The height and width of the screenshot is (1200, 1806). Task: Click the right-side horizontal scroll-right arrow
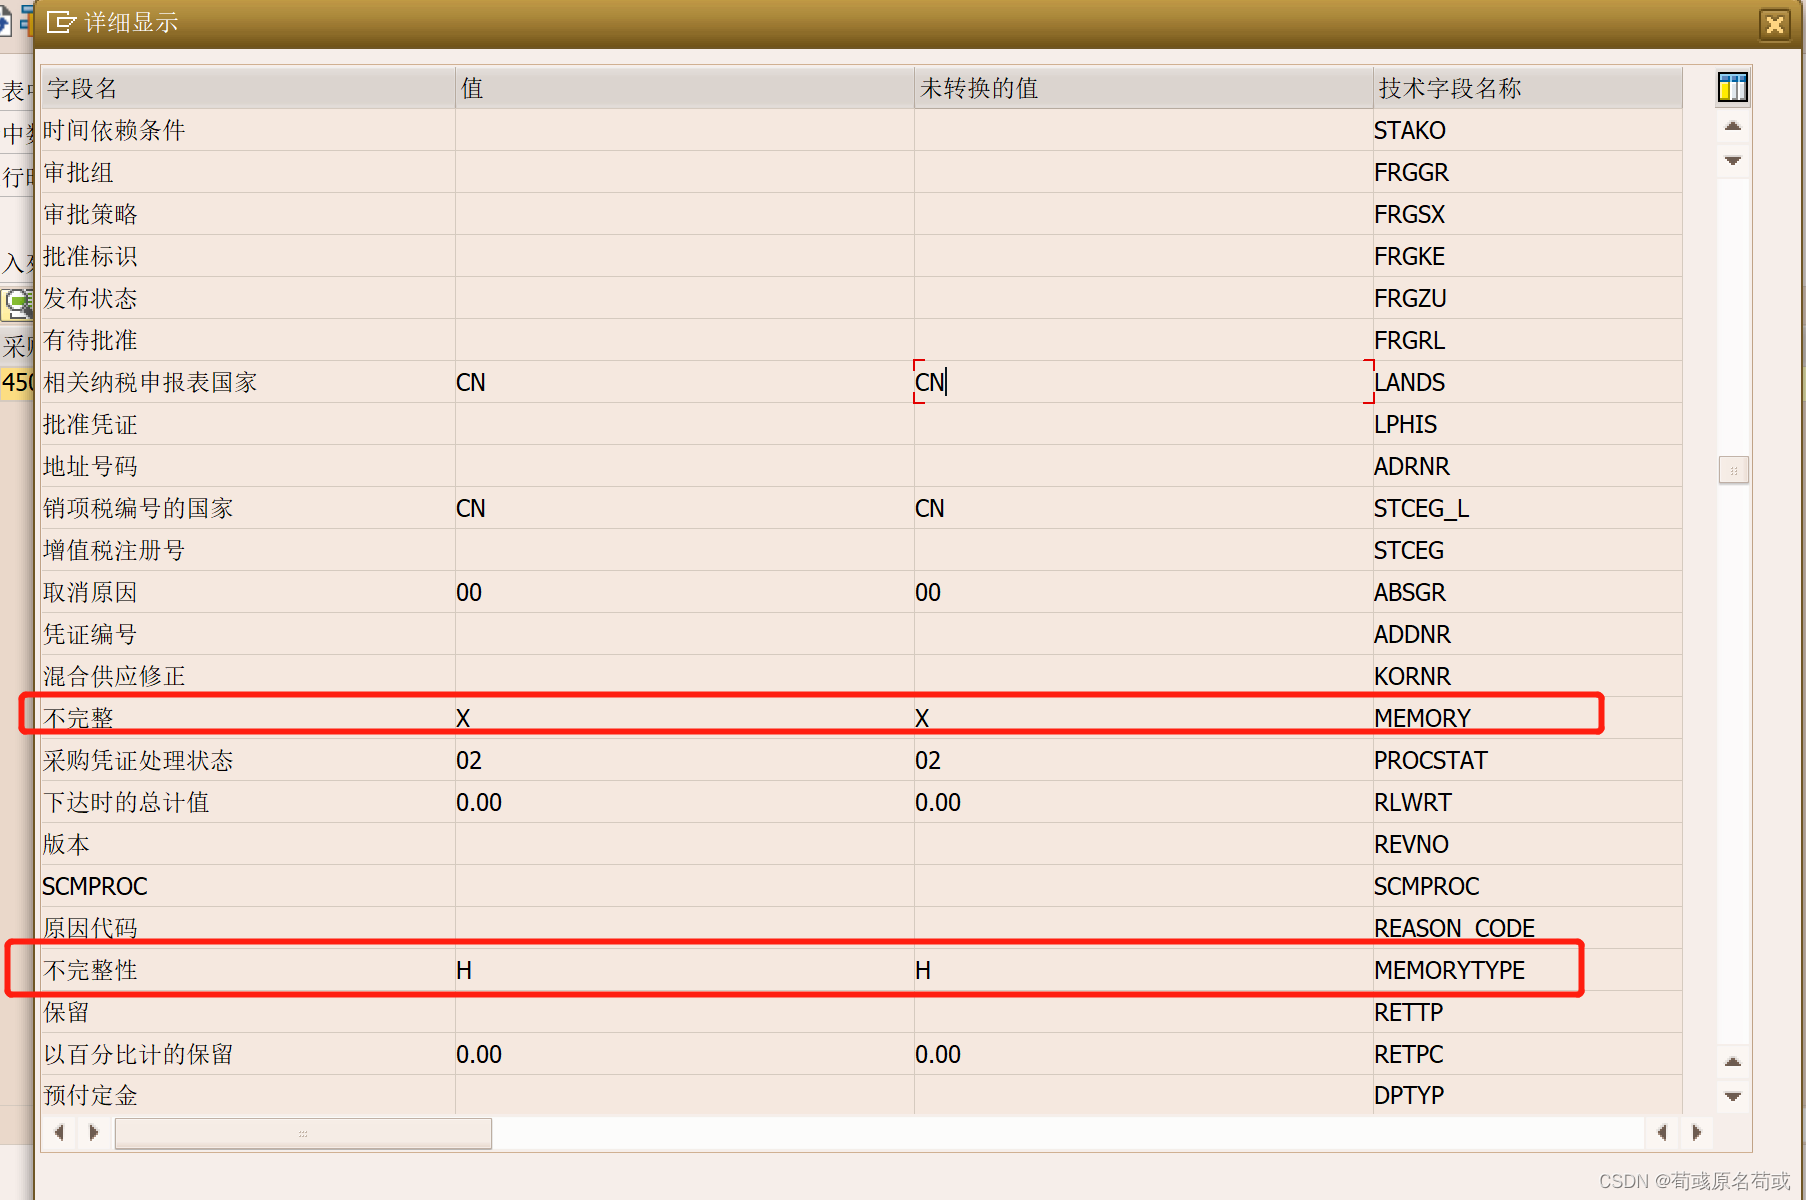(x=1696, y=1132)
